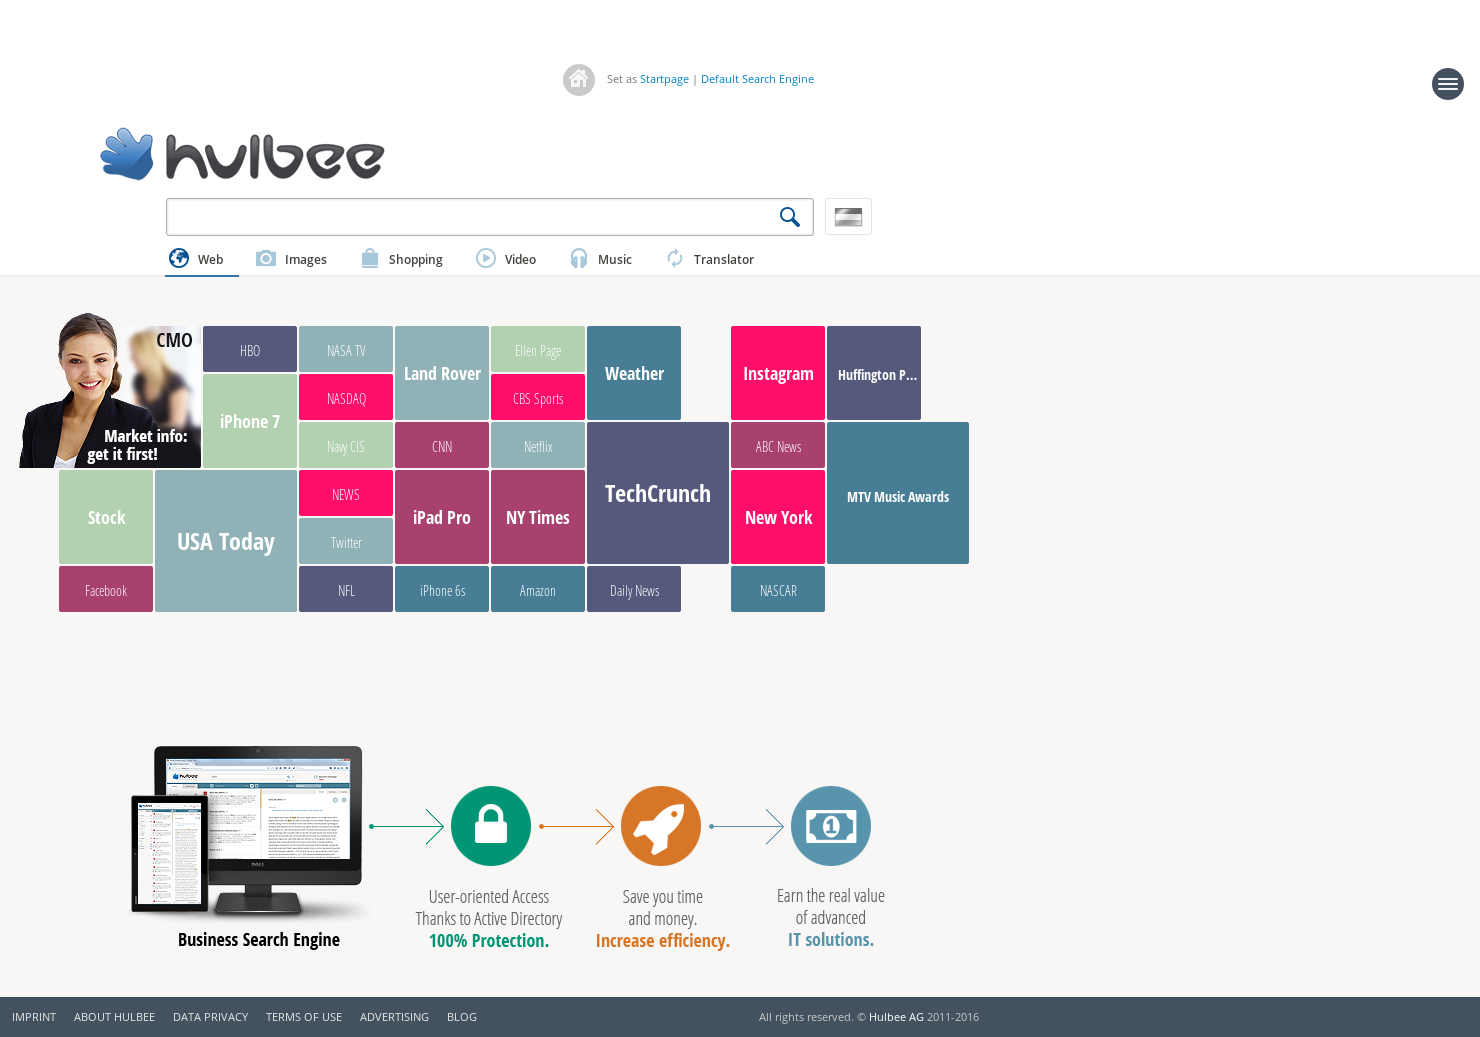
Task: Open the NY Times tile
Action: point(538,517)
